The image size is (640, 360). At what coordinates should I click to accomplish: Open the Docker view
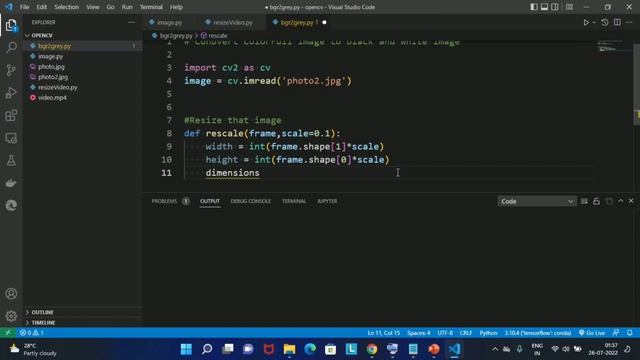[x=11, y=183]
